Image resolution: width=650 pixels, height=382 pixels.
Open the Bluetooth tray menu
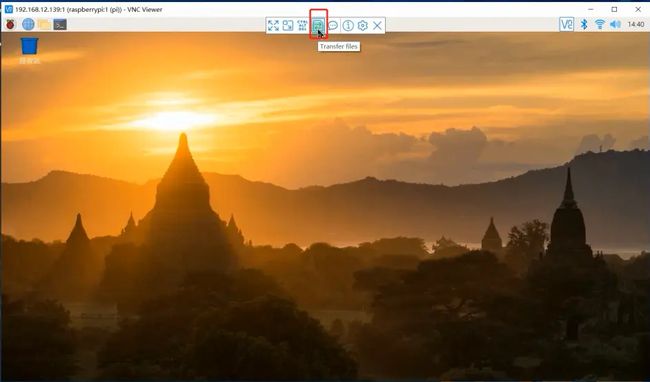click(584, 24)
